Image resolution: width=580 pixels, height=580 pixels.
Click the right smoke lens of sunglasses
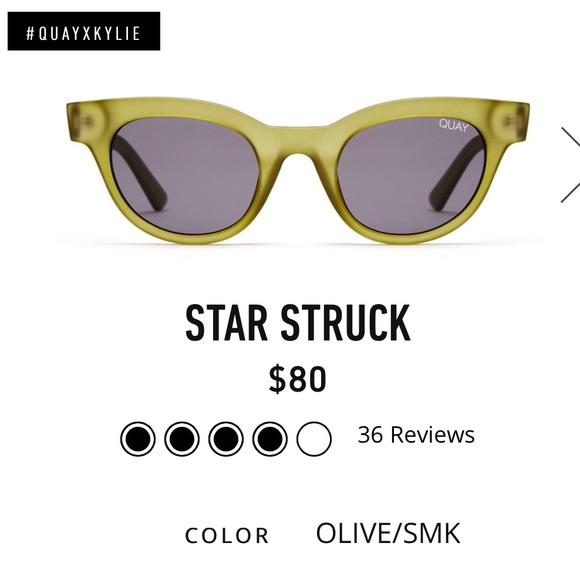411,176
